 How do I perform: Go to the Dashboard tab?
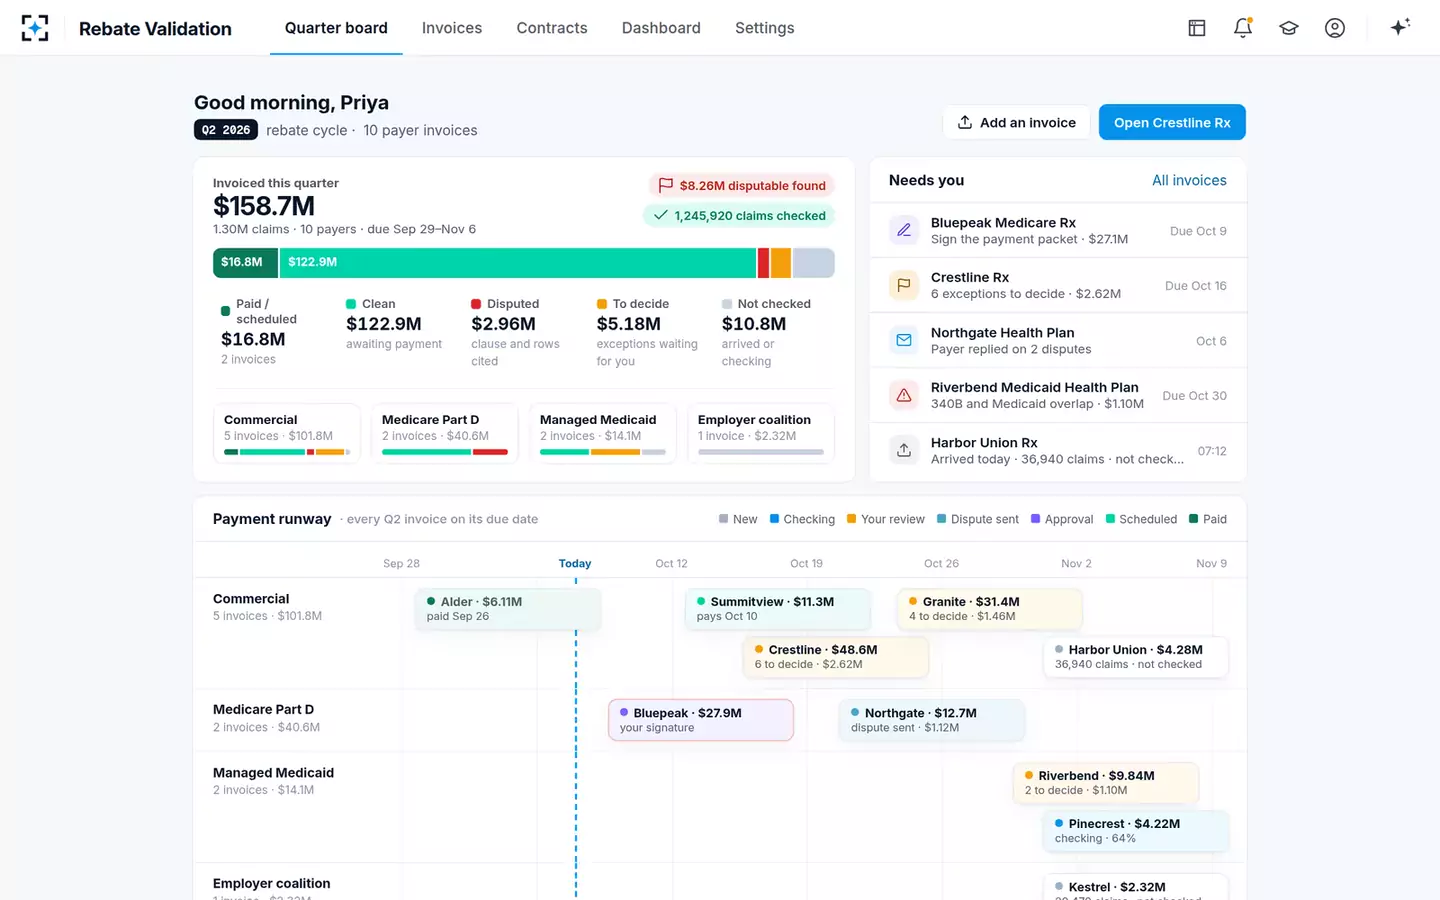click(661, 28)
